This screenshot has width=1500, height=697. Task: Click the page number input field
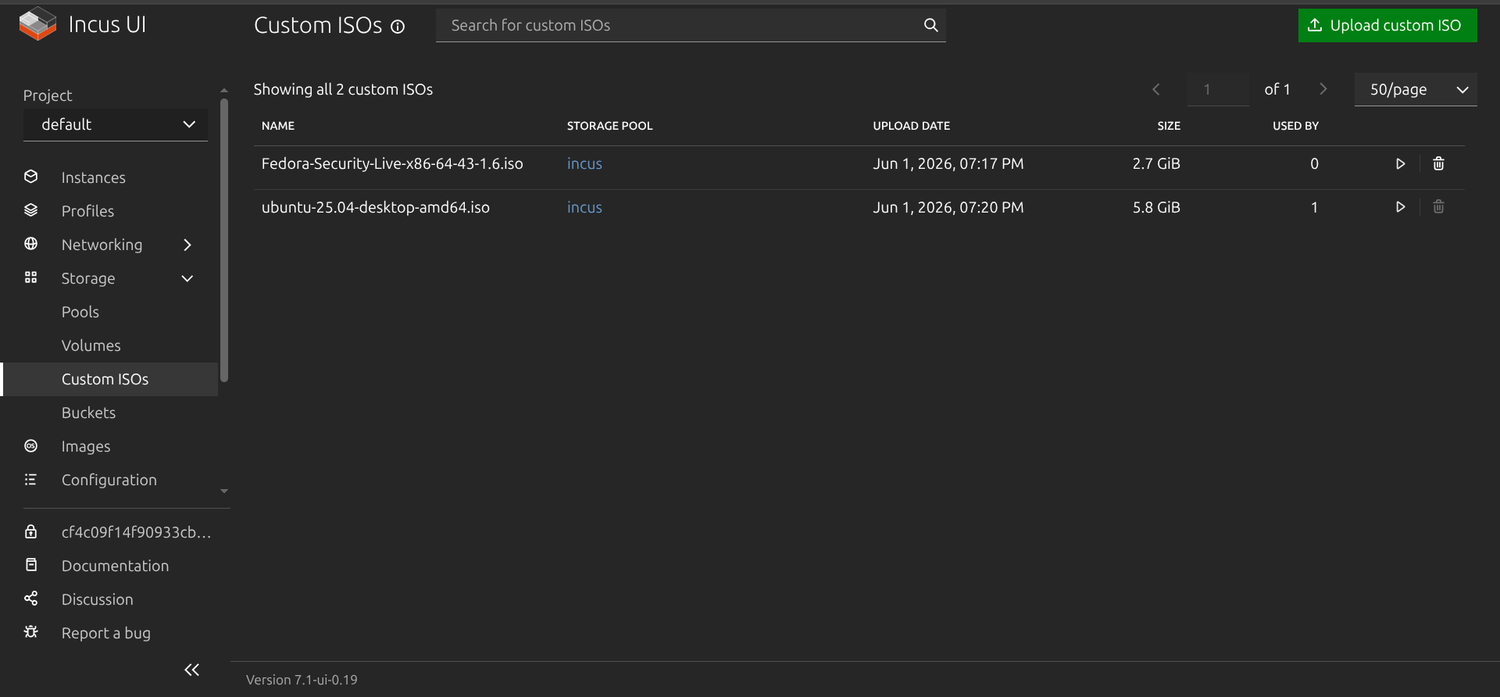point(1218,89)
